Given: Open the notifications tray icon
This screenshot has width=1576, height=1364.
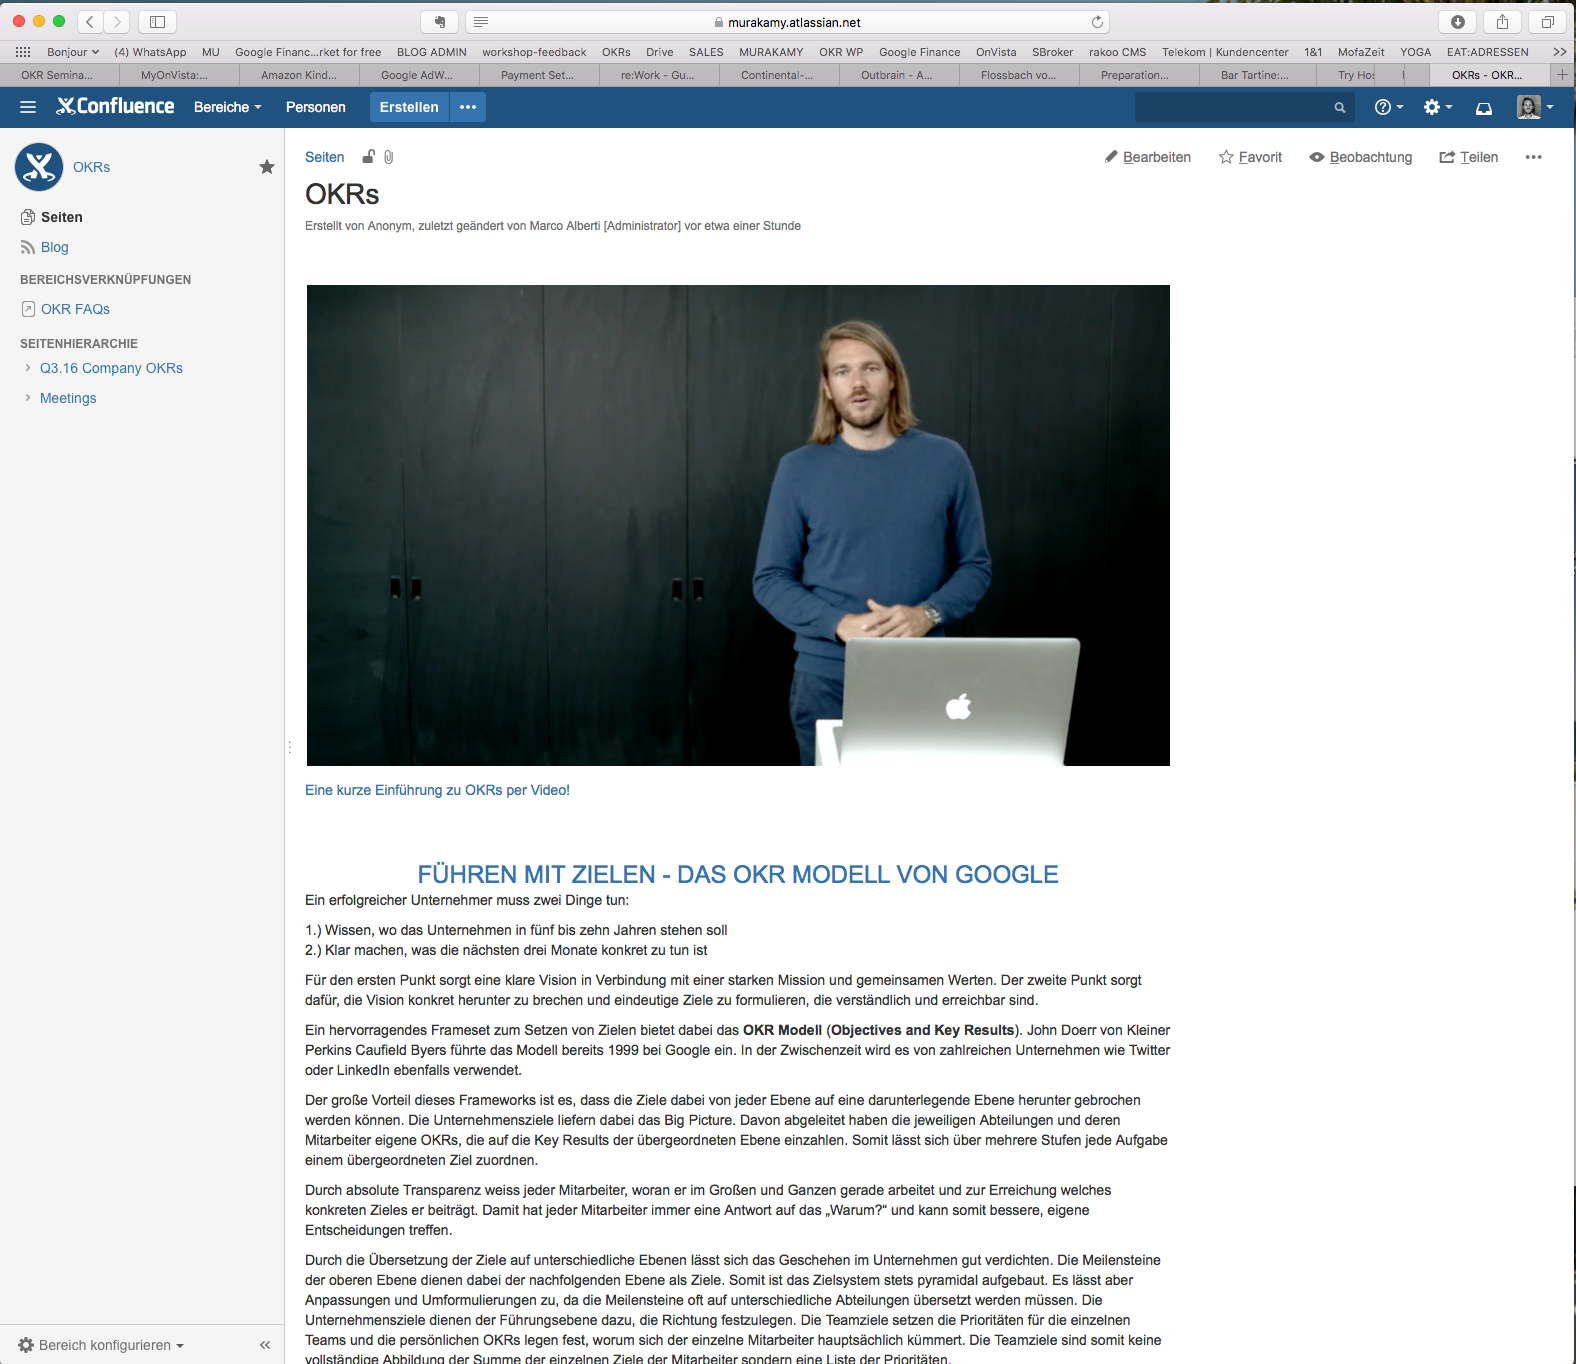Looking at the screenshot, I should pyautogui.click(x=1484, y=108).
